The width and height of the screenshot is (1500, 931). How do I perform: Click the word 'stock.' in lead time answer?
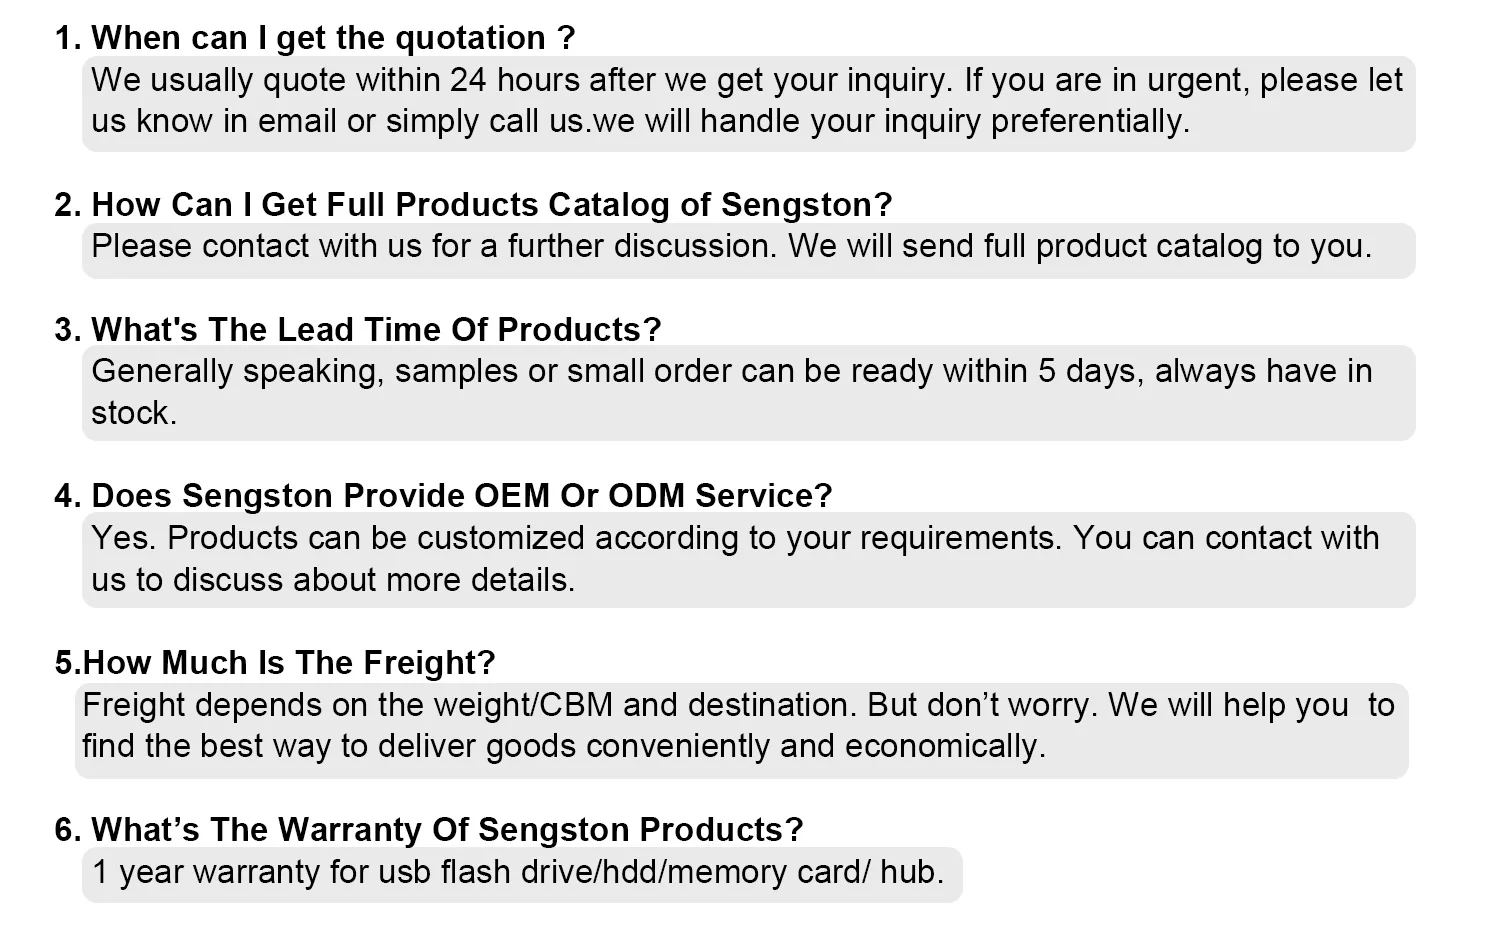(x=134, y=413)
